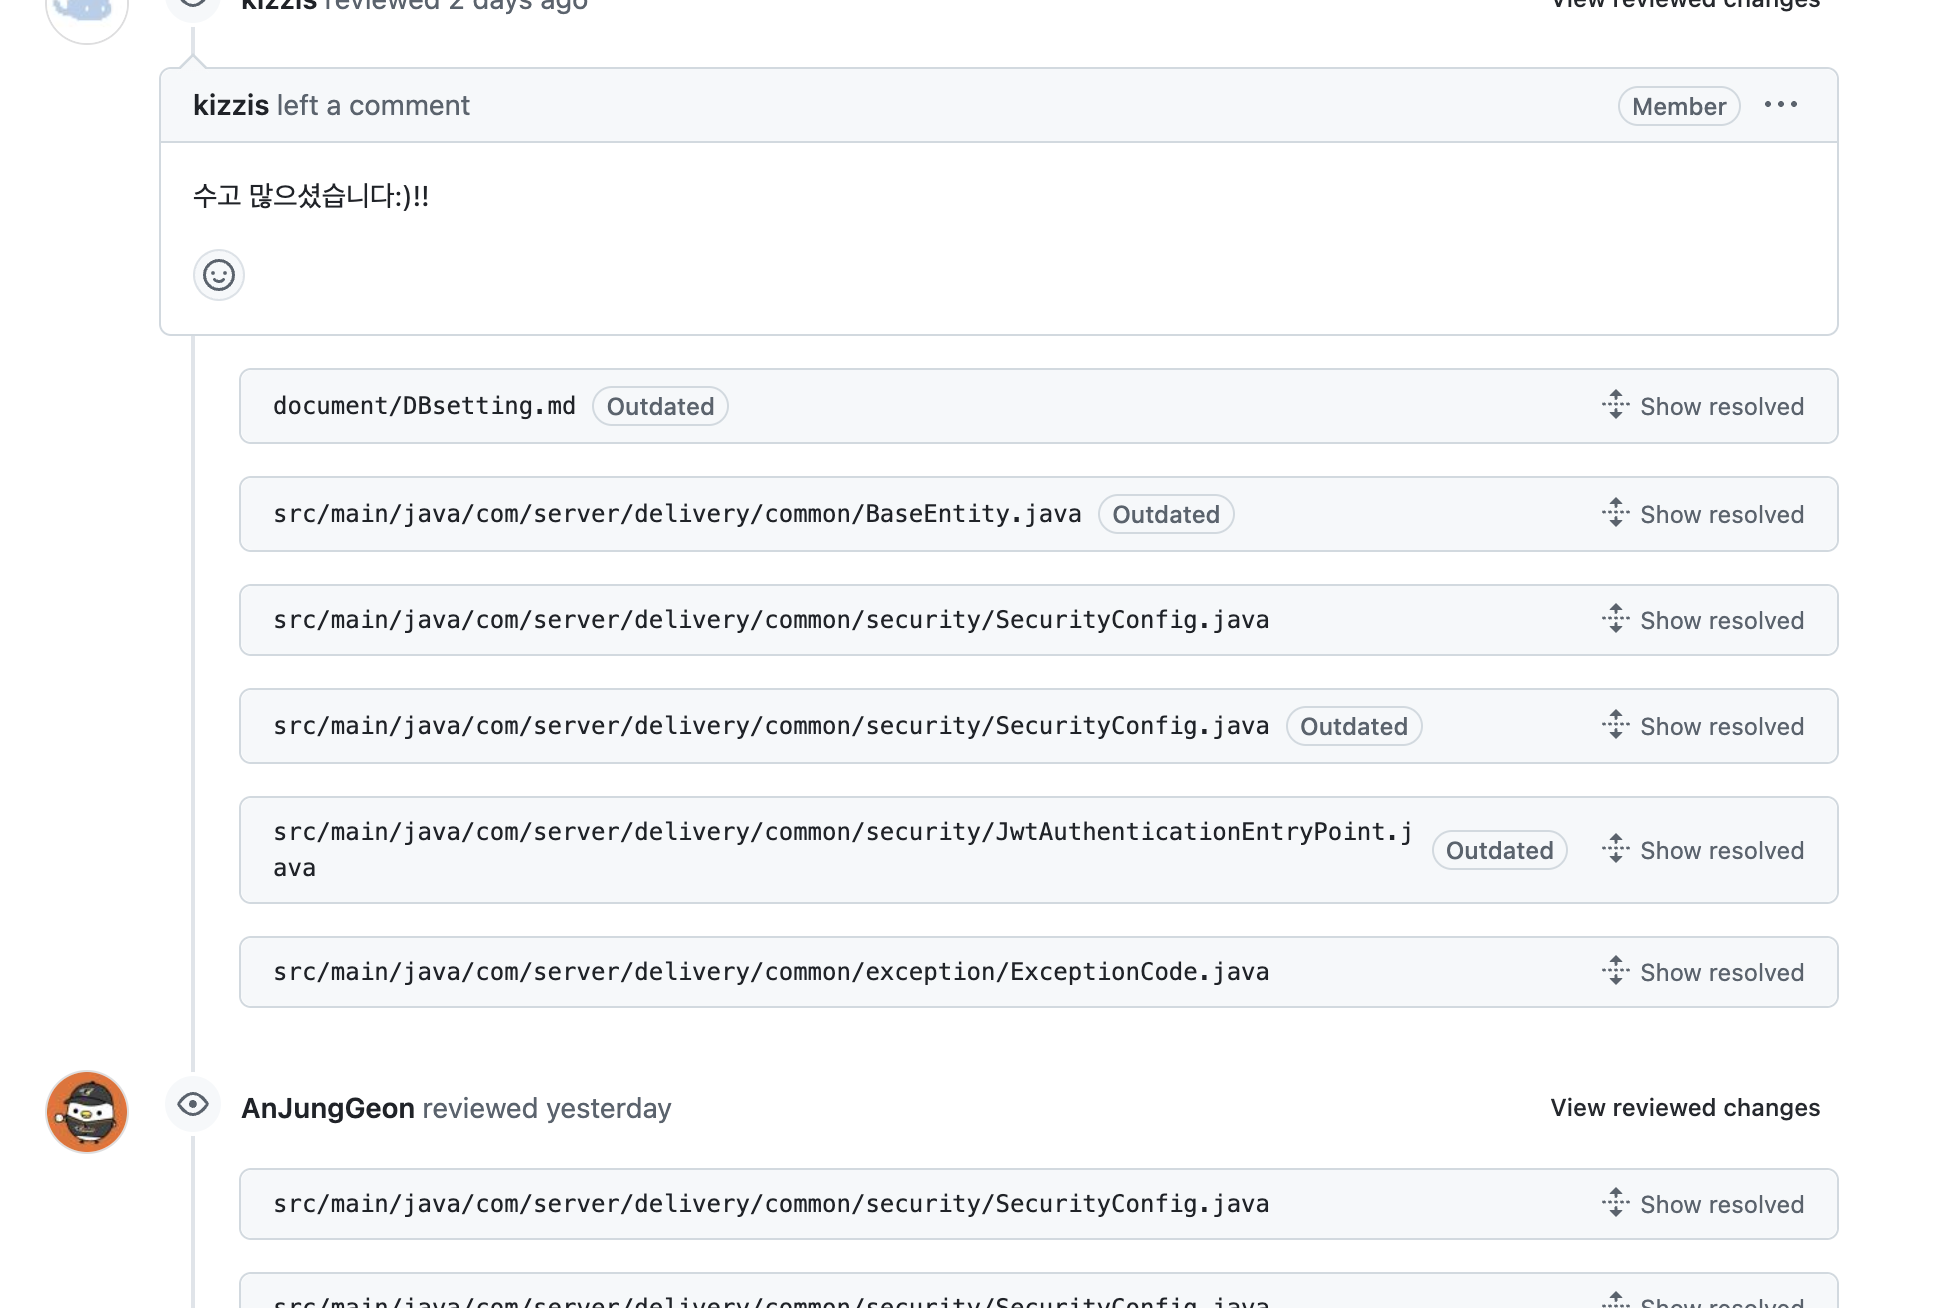
Task: Open file path ExceptionCode.java
Action: click(770, 972)
